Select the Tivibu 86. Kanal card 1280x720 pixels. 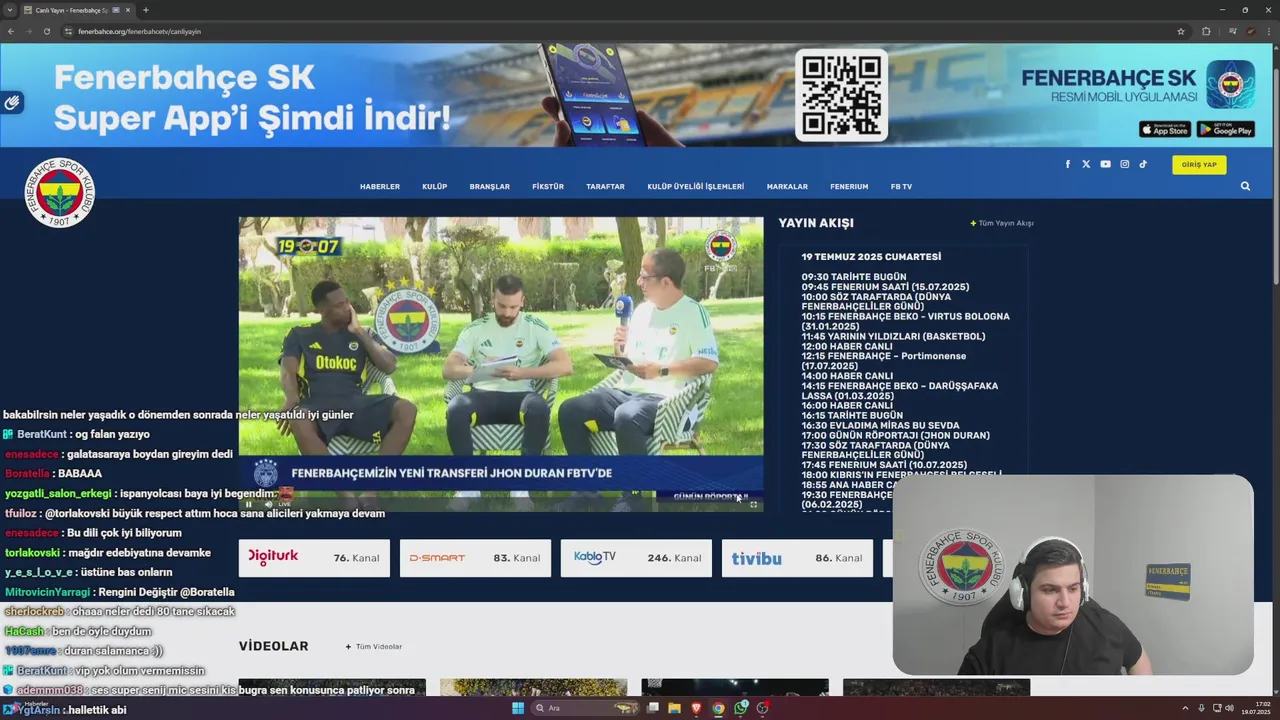797,558
